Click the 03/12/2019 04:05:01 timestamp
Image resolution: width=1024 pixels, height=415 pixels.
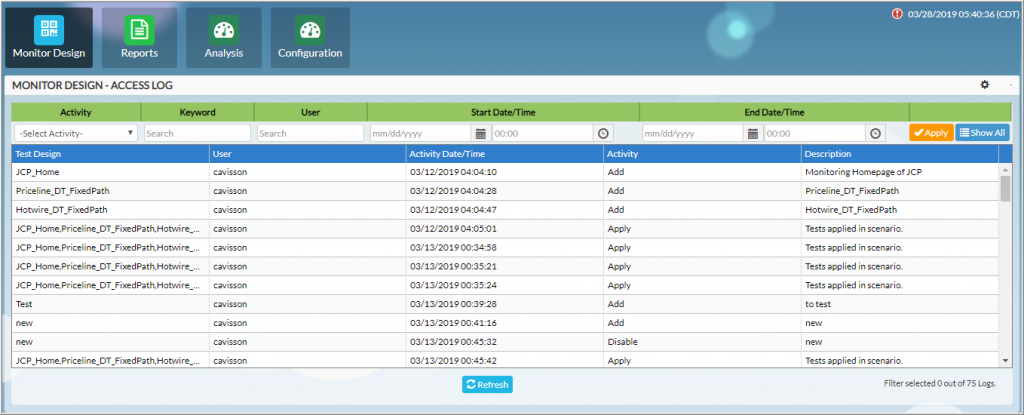tap(453, 229)
